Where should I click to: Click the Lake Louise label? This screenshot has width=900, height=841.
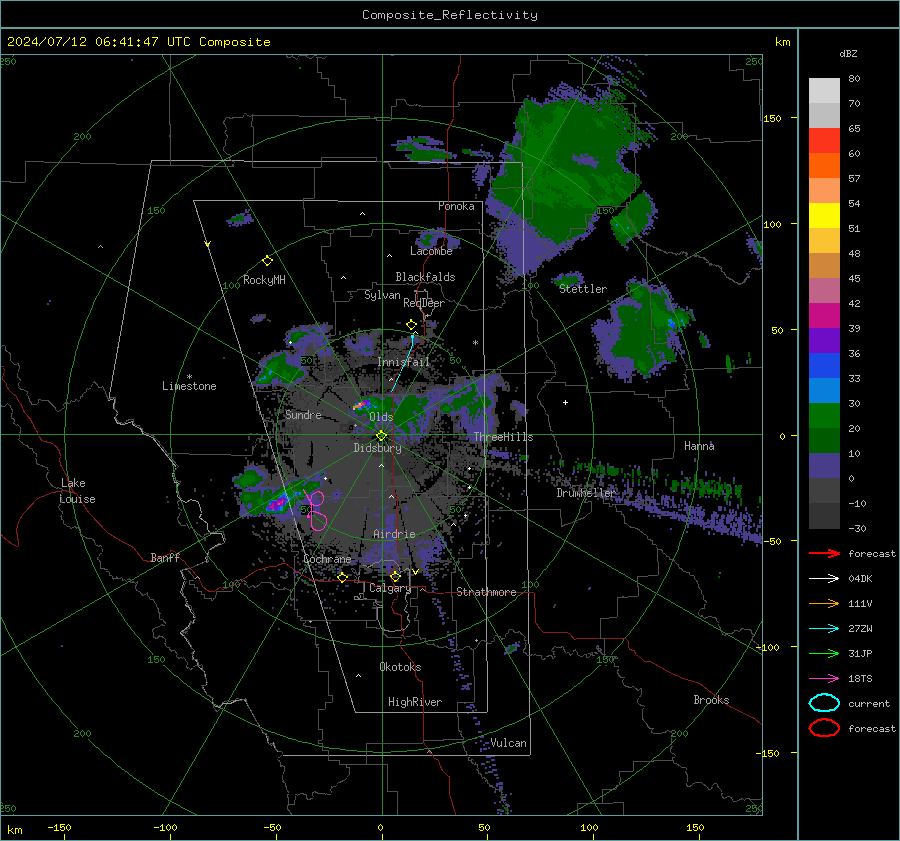(78, 491)
